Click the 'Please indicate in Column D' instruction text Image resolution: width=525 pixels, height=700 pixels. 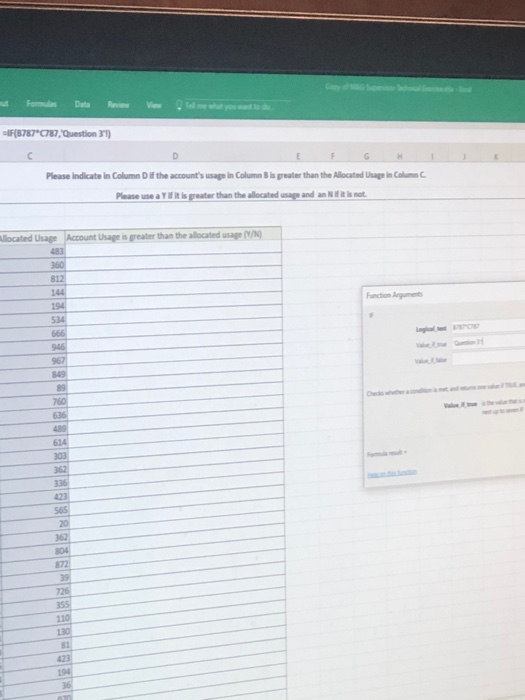coord(236,175)
